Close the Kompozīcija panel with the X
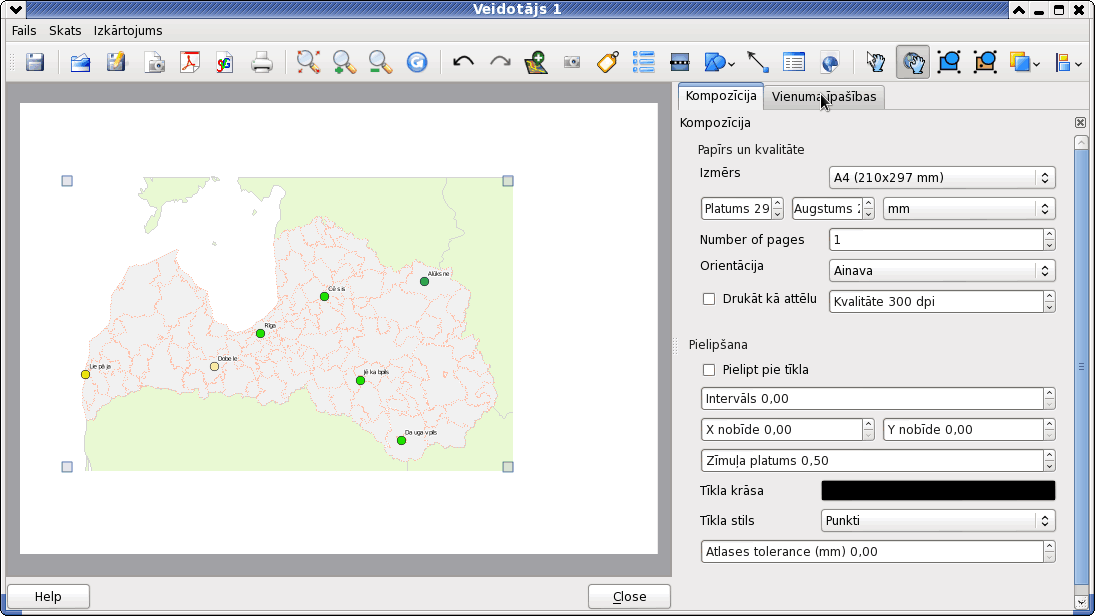The height and width of the screenshot is (616, 1095). pyautogui.click(x=1080, y=123)
